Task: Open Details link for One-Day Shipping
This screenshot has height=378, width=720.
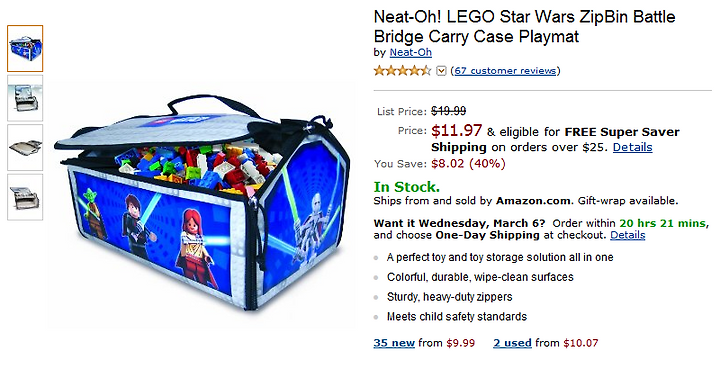Action: [x=627, y=235]
